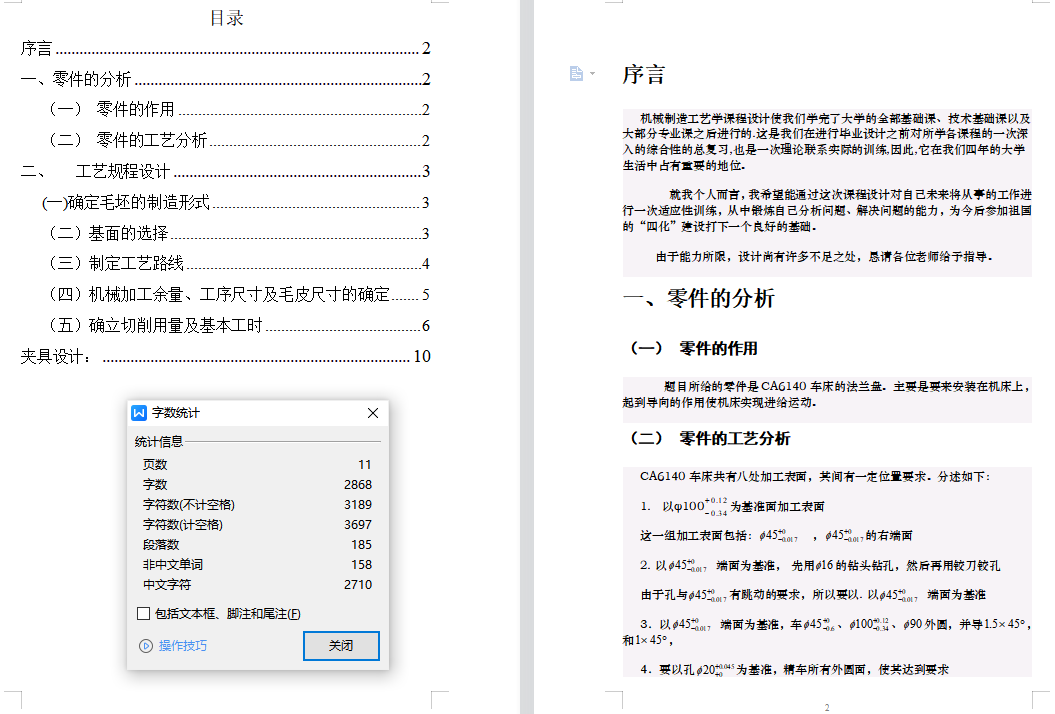Screen dimensions: 1055x714
Task: Click the WPS logo in the dialog title
Action: (x=139, y=413)
